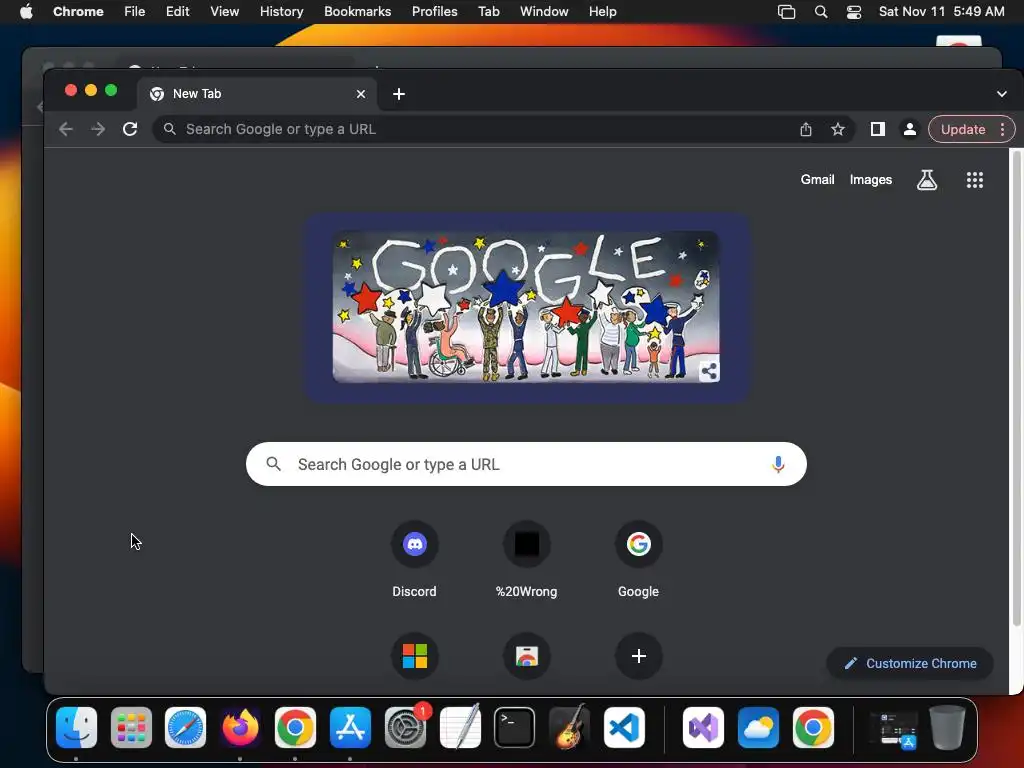Image resolution: width=1024 pixels, height=768 pixels.
Task: Click the Veterans Day Google Doodle
Action: (526, 307)
